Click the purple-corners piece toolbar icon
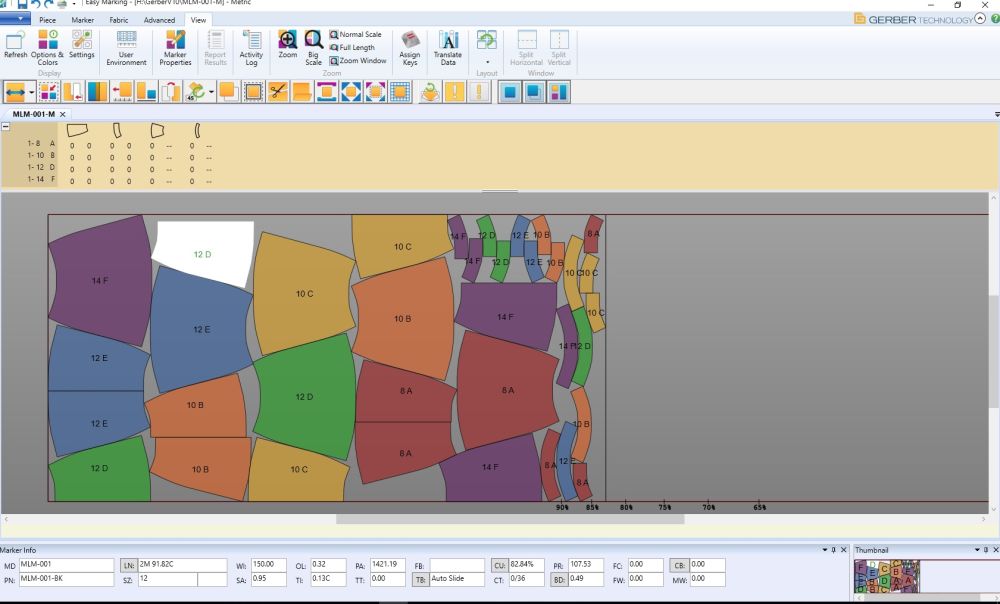The width and height of the screenshot is (1000, 604). (375, 92)
